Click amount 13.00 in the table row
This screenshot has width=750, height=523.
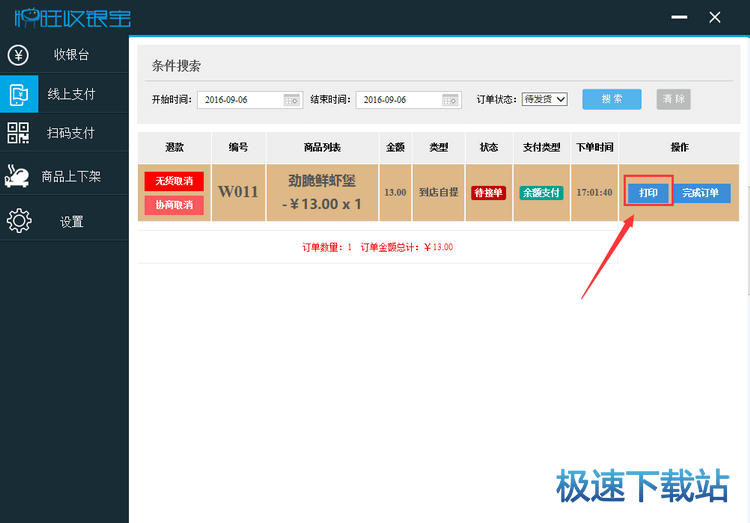click(395, 192)
